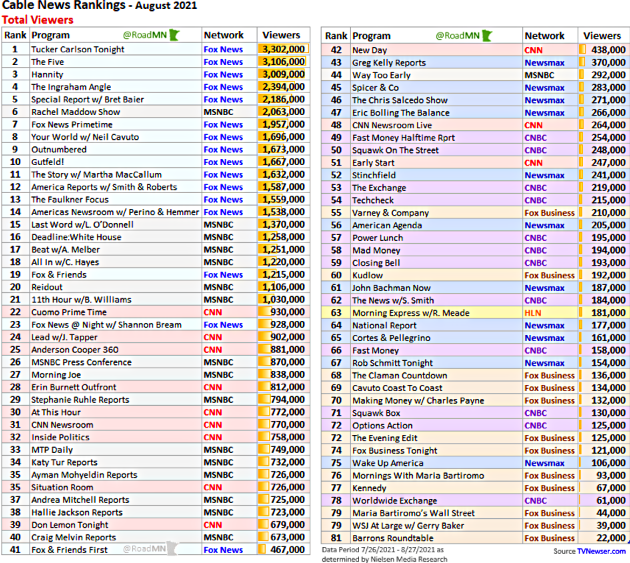
Task: Select Beat w/A. Melber row
Action: coord(155,250)
